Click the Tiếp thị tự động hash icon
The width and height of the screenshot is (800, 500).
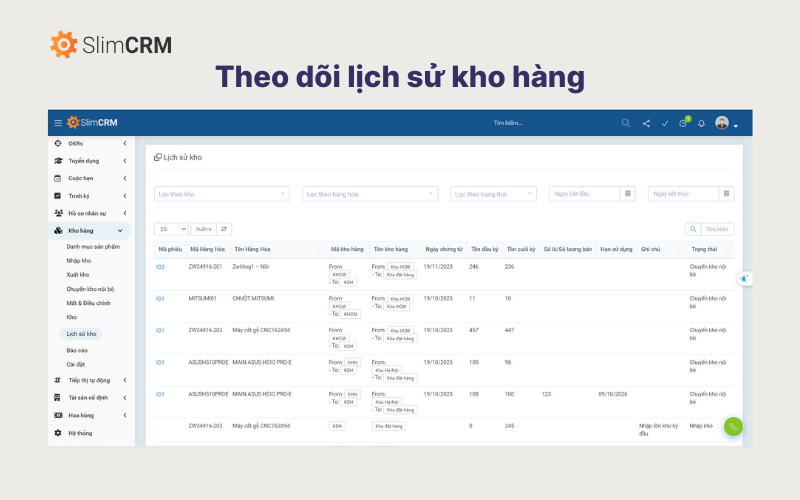(58, 380)
